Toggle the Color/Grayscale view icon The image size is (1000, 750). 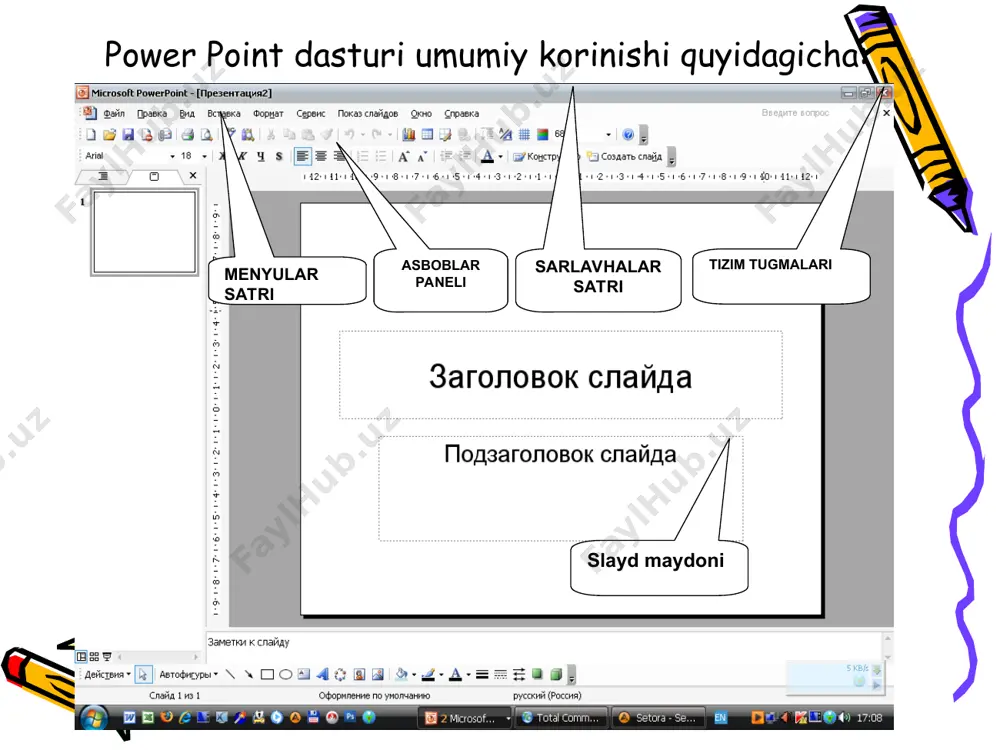(543, 135)
